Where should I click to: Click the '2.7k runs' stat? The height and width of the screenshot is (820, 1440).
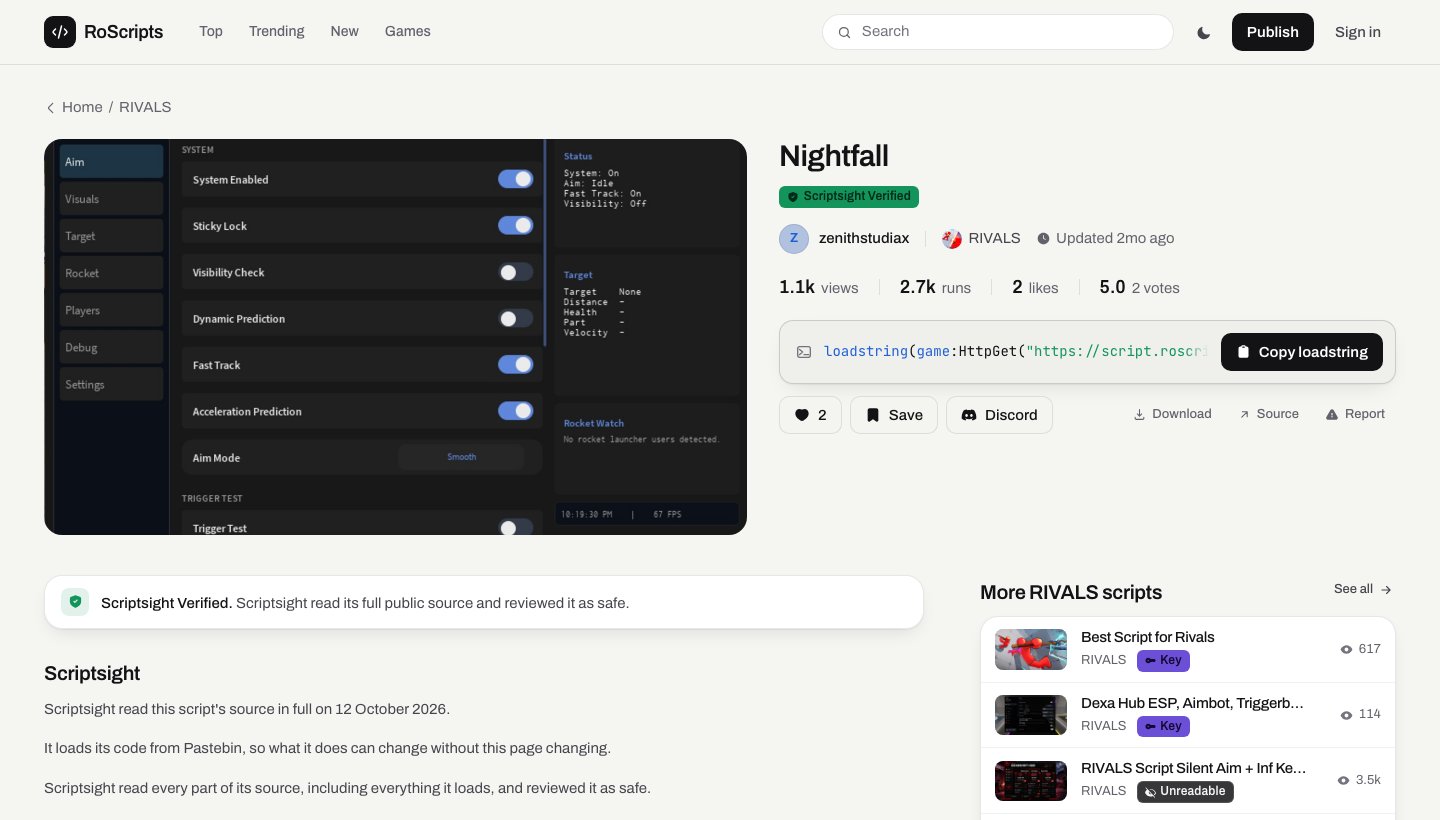[935, 288]
